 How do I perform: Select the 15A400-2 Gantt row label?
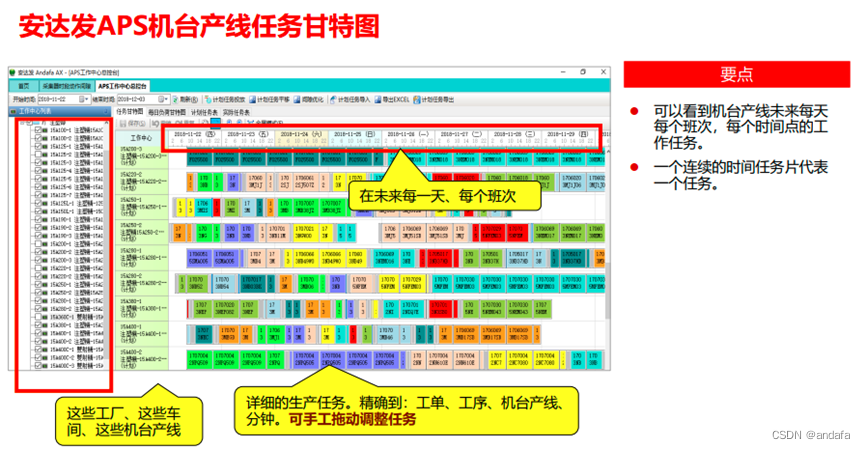(142, 359)
